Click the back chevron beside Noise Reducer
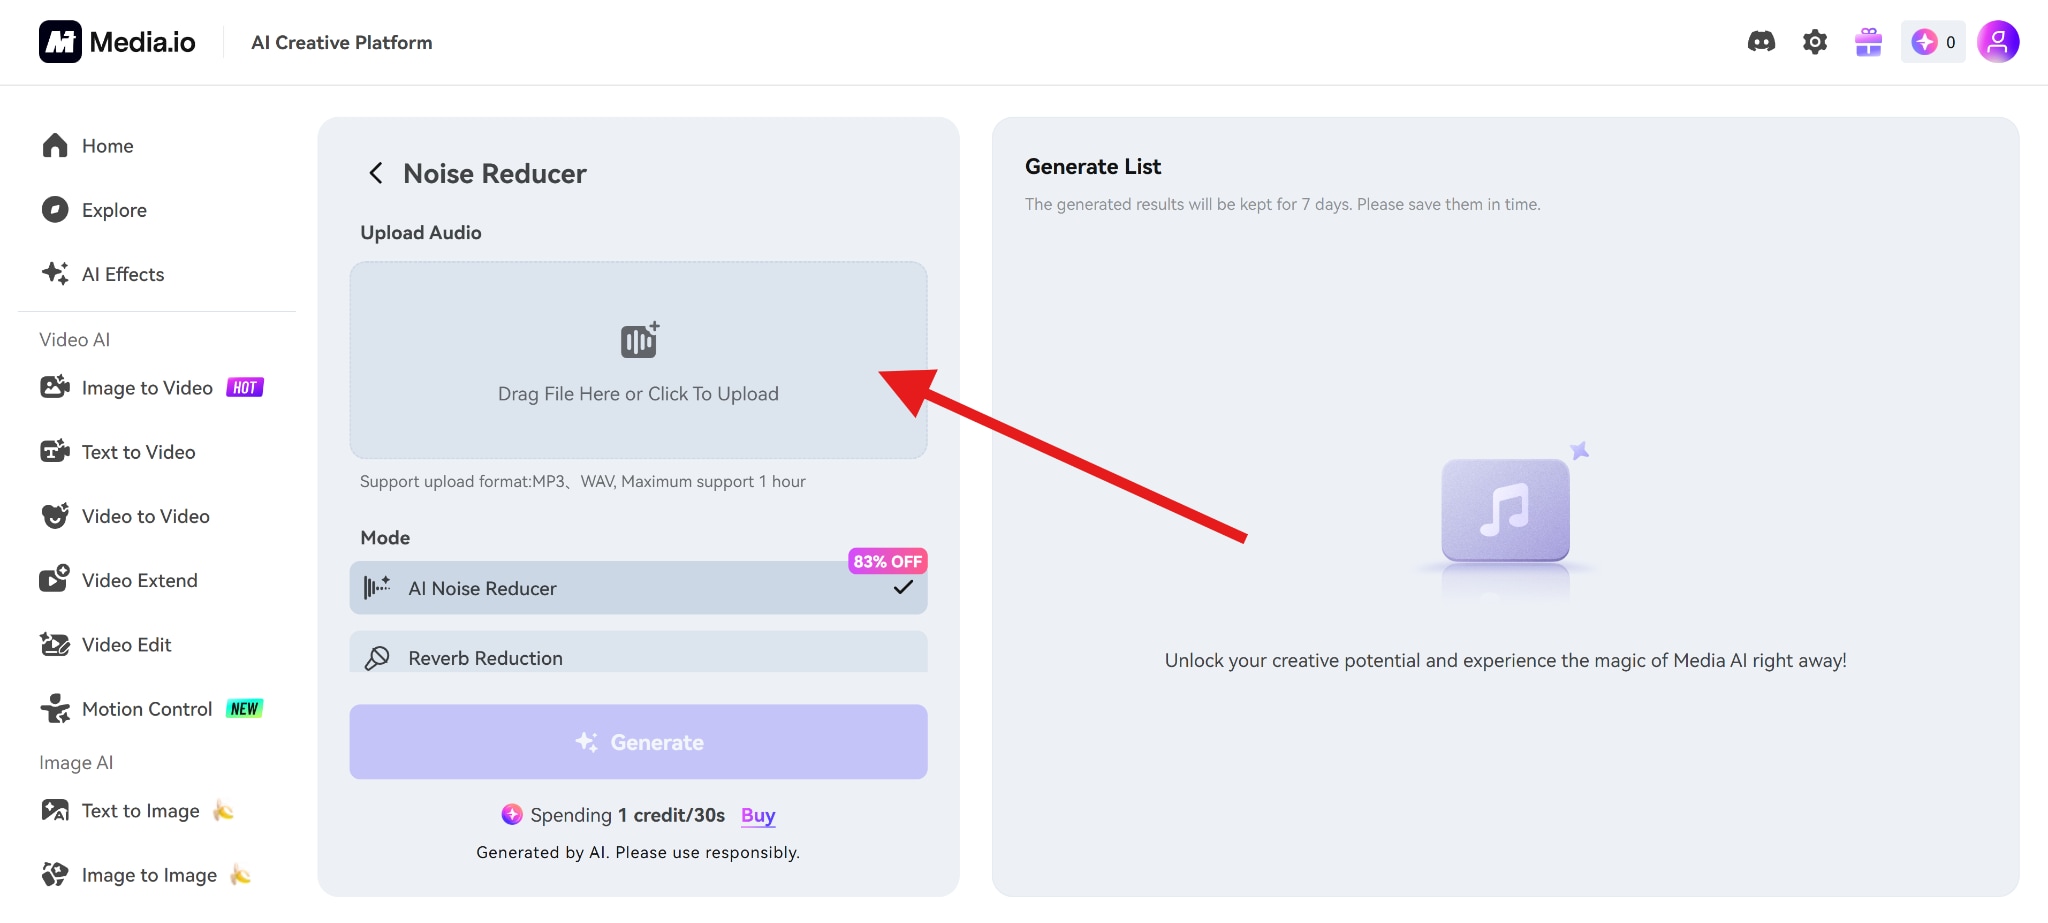 pyautogui.click(x=376, y=172)
